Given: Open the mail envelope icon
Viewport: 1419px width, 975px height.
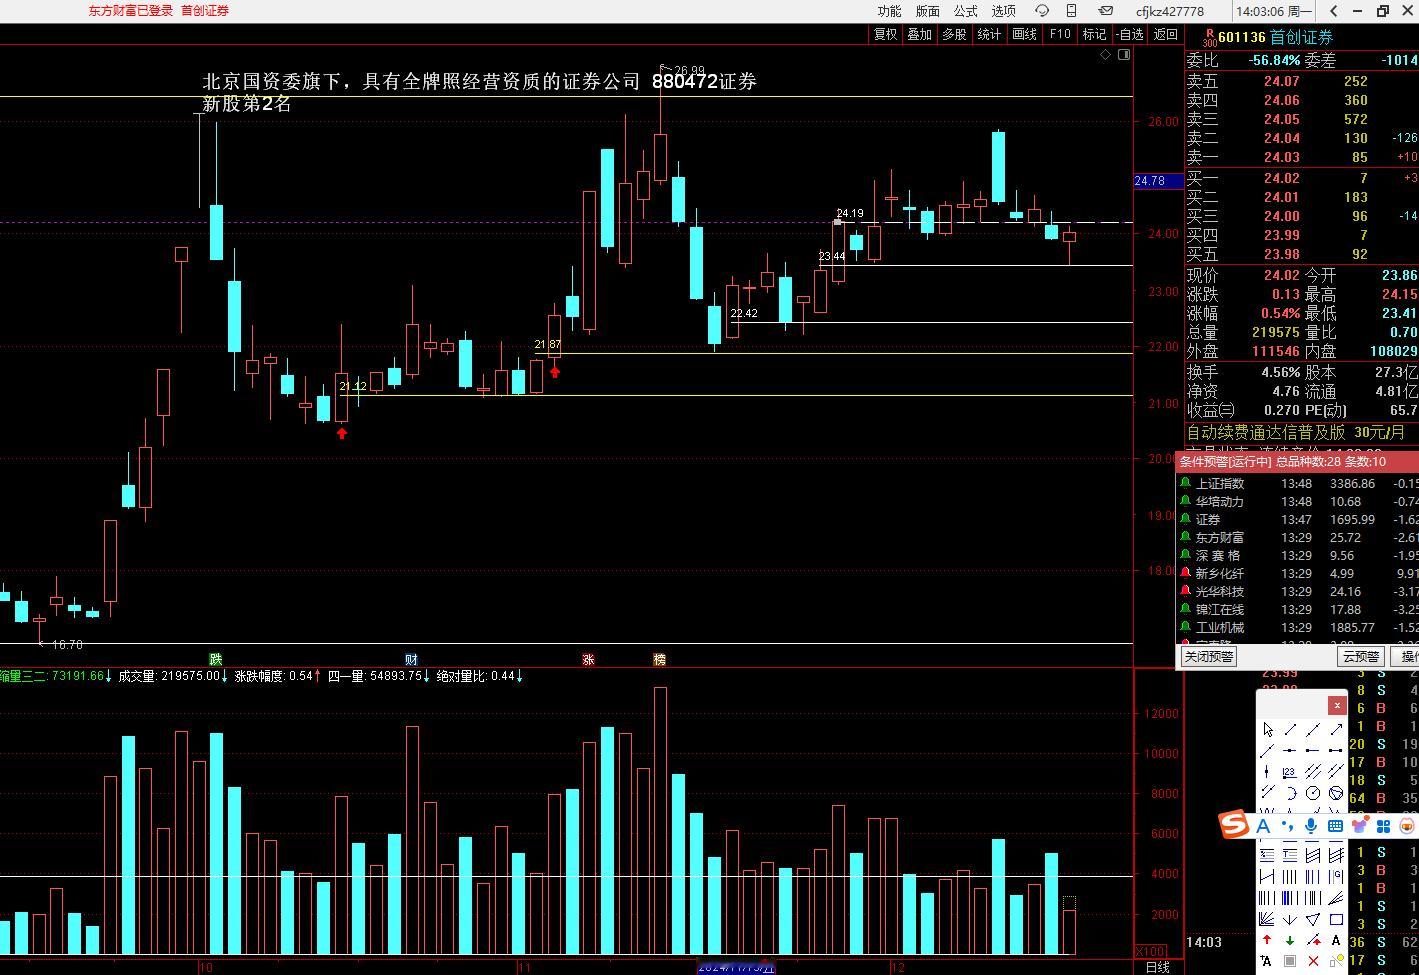Looking at the screenshot, I should point(1106,11).
